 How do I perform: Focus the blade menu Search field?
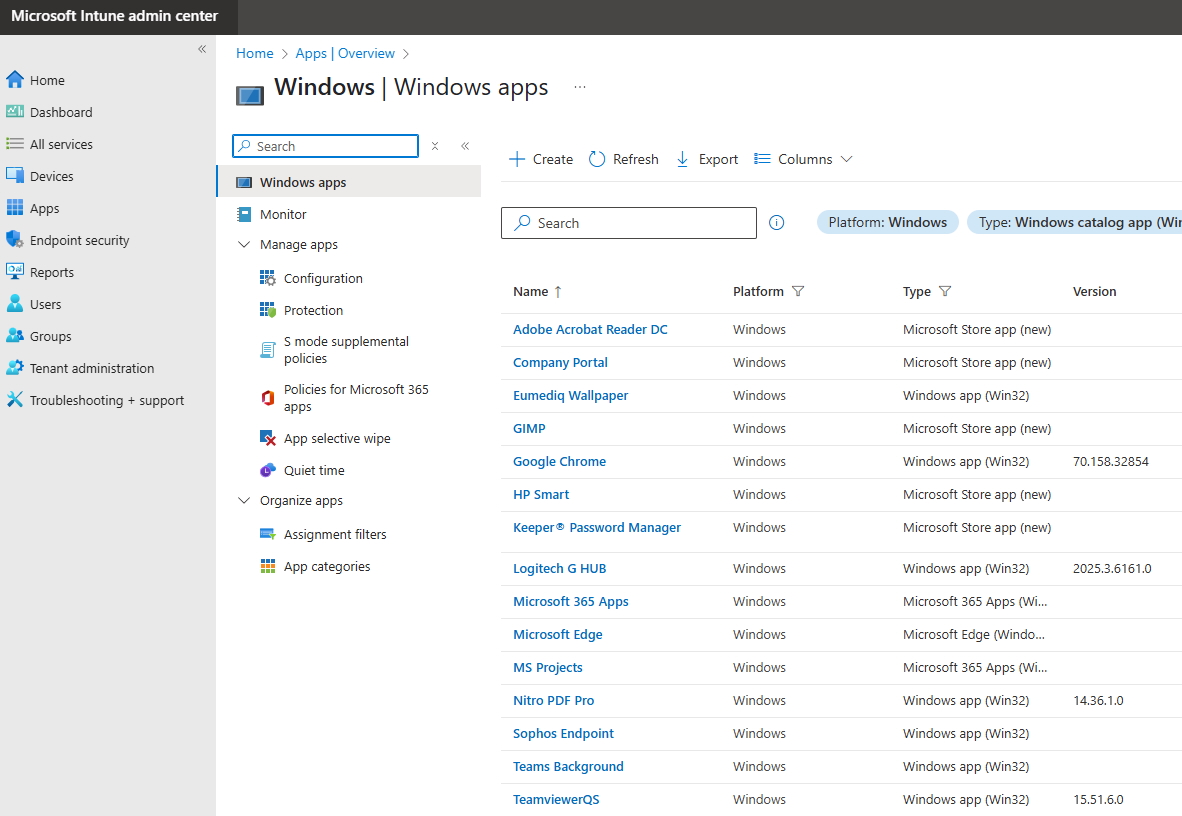pos(326,146)
